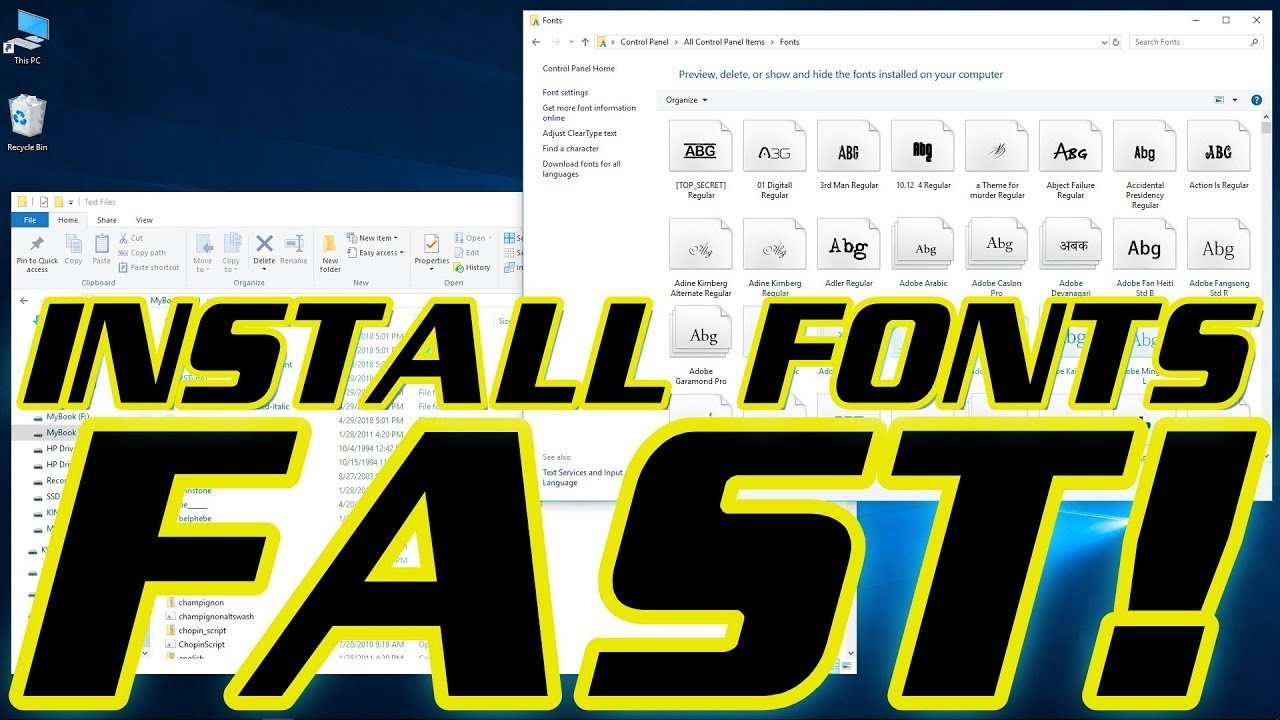Screen dimensions: 1280x720
Task: Select Adine Kirnberg Alternate Regular font
Action: pos(700,258)
